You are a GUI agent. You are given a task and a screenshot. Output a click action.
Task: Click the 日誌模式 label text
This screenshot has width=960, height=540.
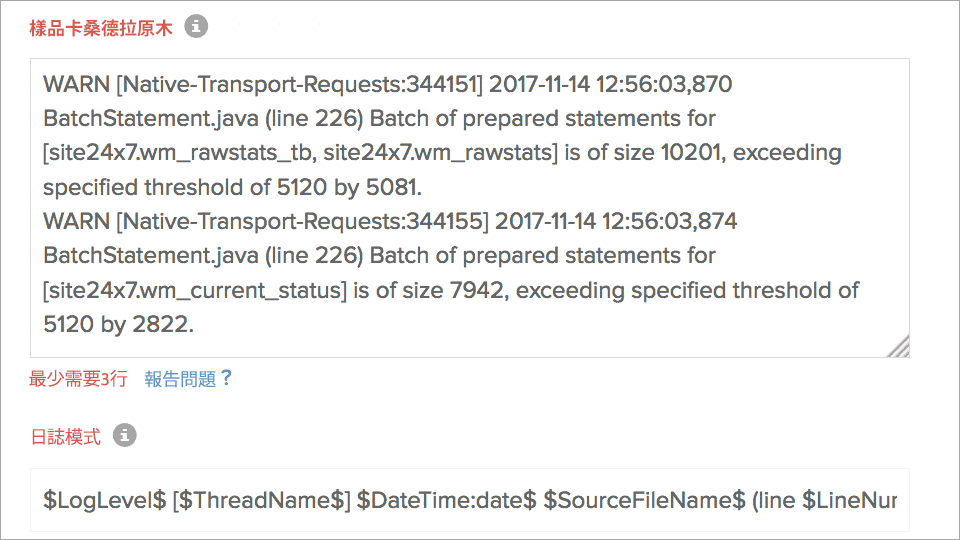pos(65,437)
